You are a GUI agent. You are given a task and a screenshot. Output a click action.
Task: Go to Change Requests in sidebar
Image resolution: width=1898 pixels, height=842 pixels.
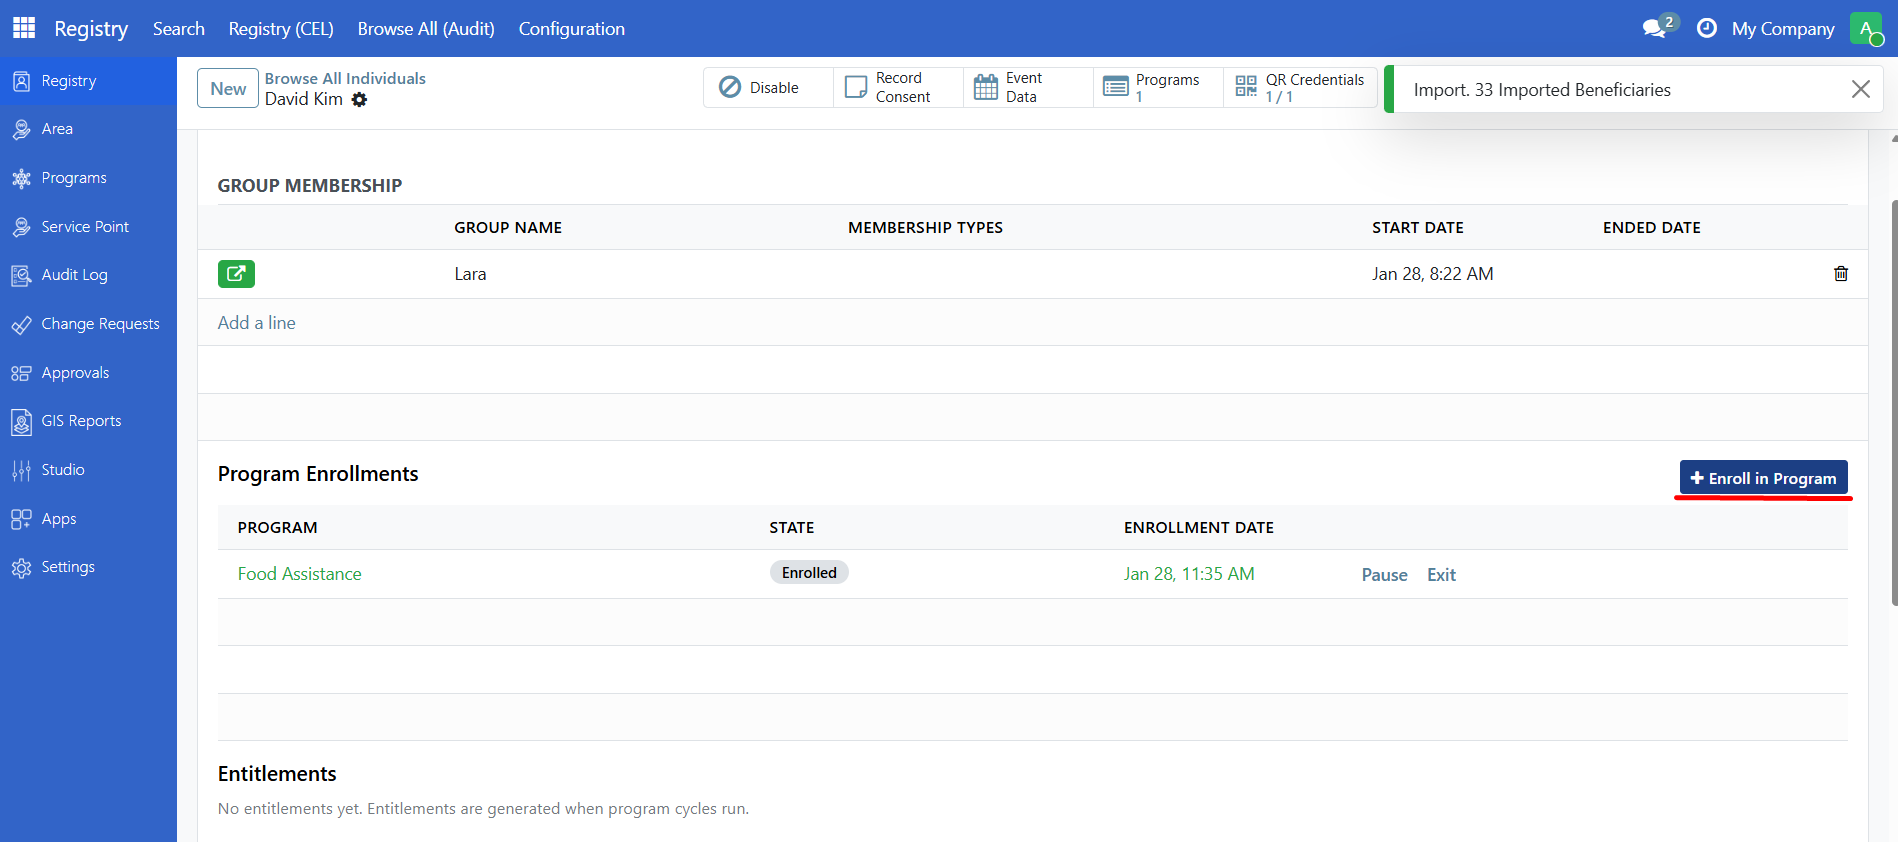[x=100, y=324]
